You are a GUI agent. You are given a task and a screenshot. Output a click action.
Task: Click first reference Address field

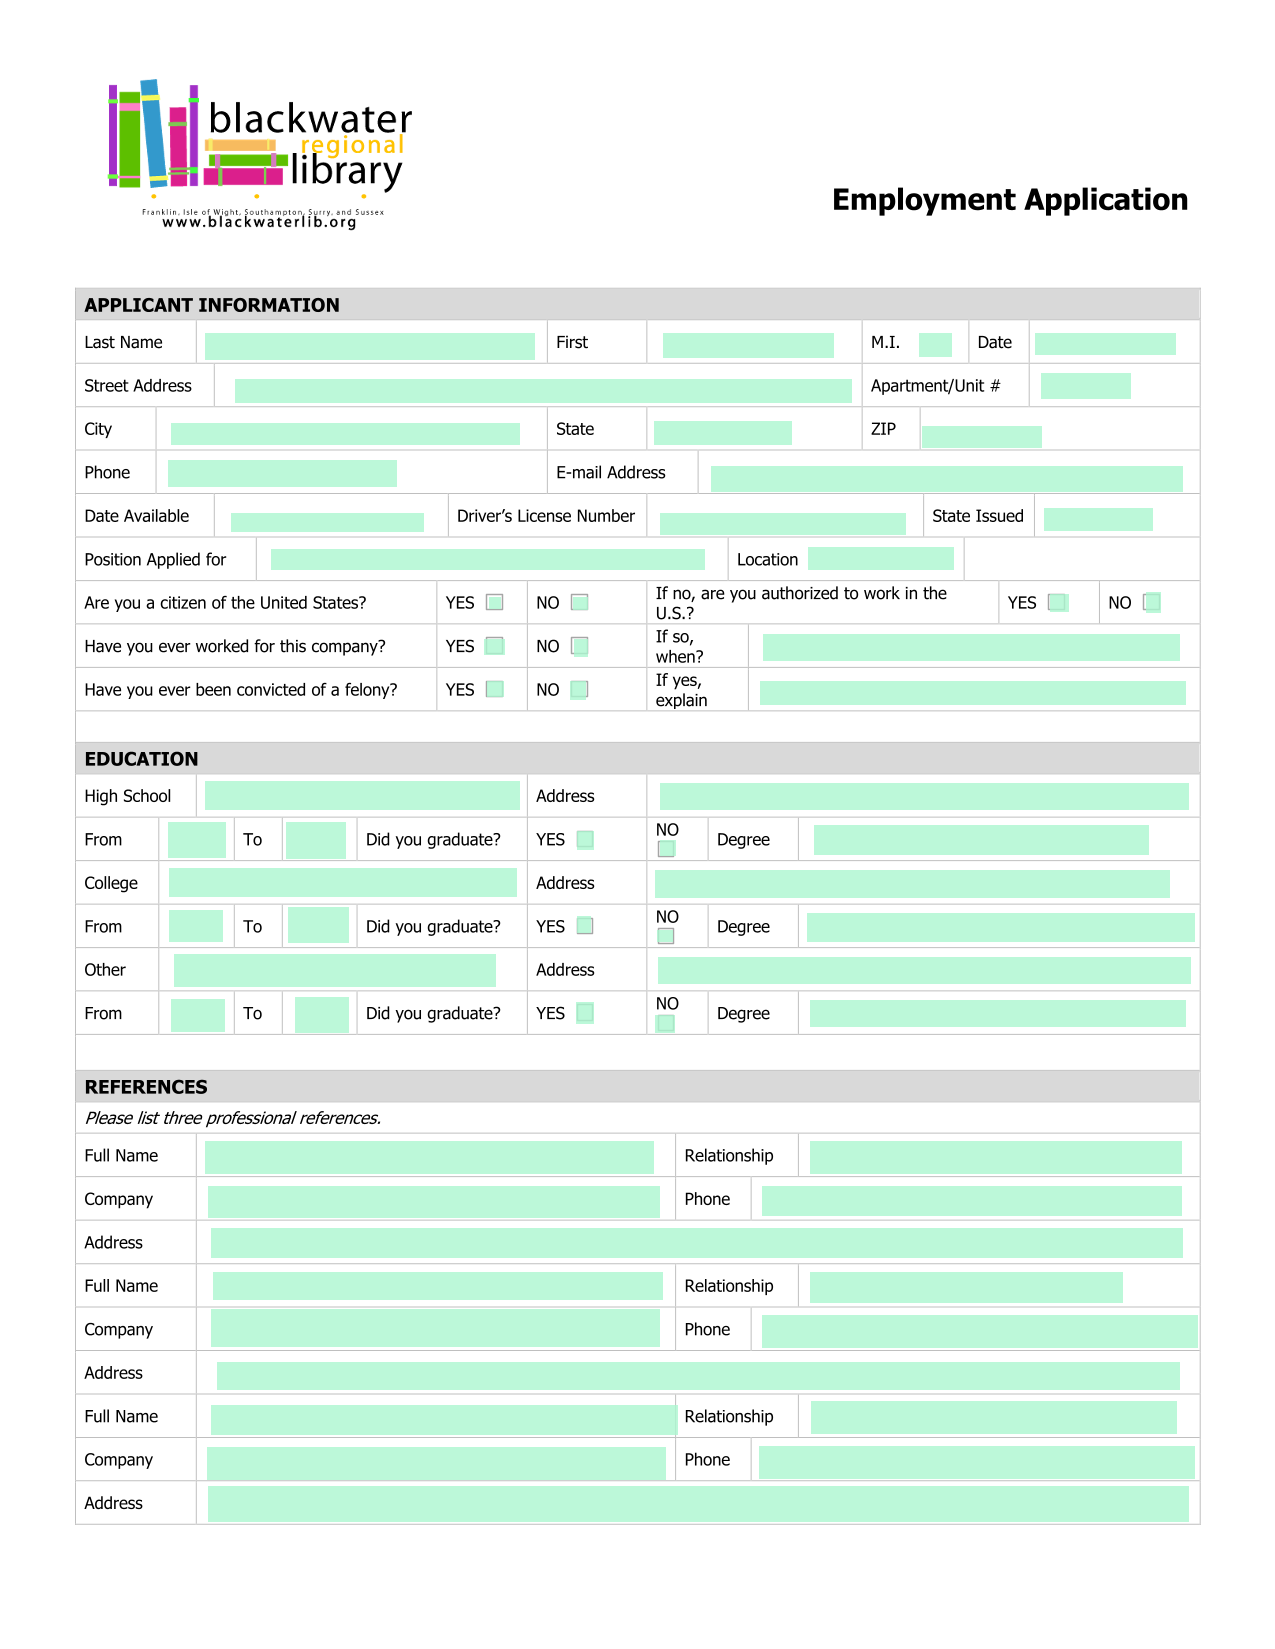[x=697, y=1243]
